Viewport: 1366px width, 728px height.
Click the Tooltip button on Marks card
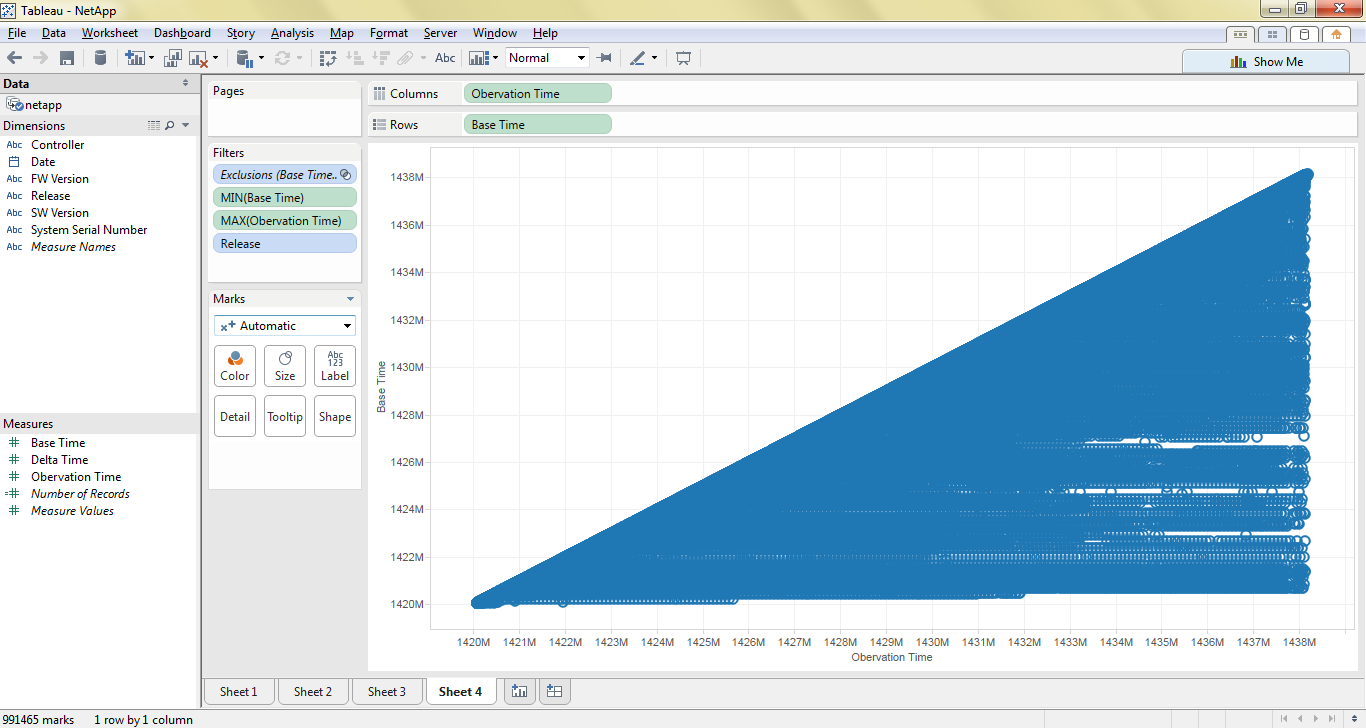coord(285,416)
